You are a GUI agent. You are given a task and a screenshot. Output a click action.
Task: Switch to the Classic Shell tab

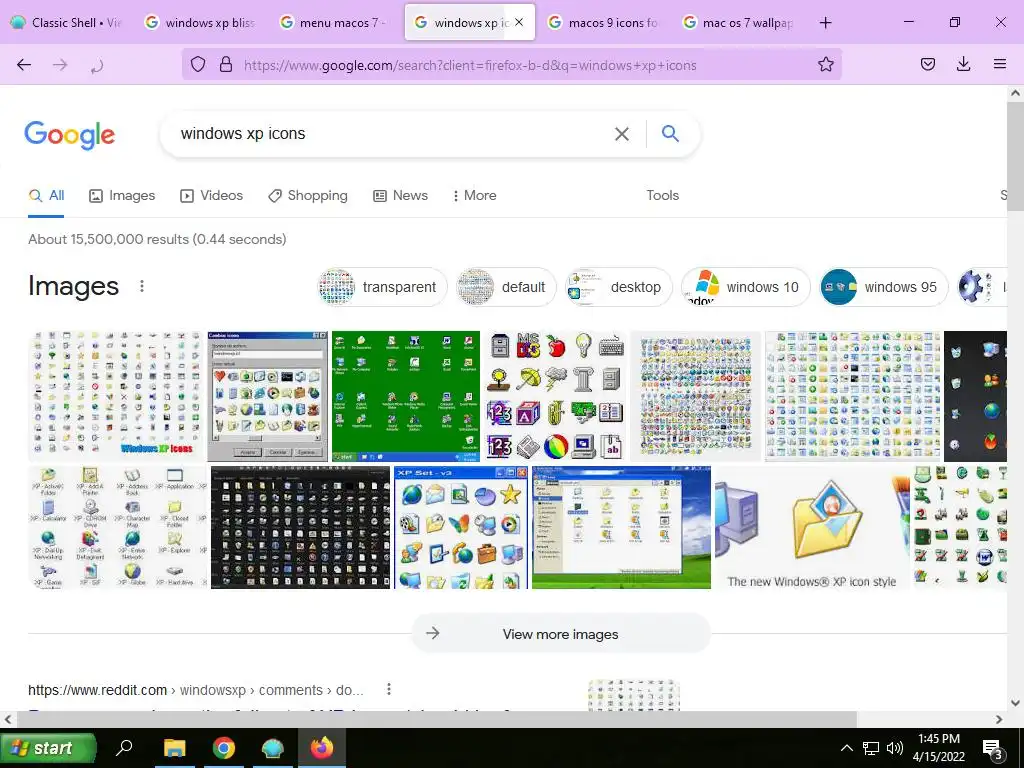point(67,23)
